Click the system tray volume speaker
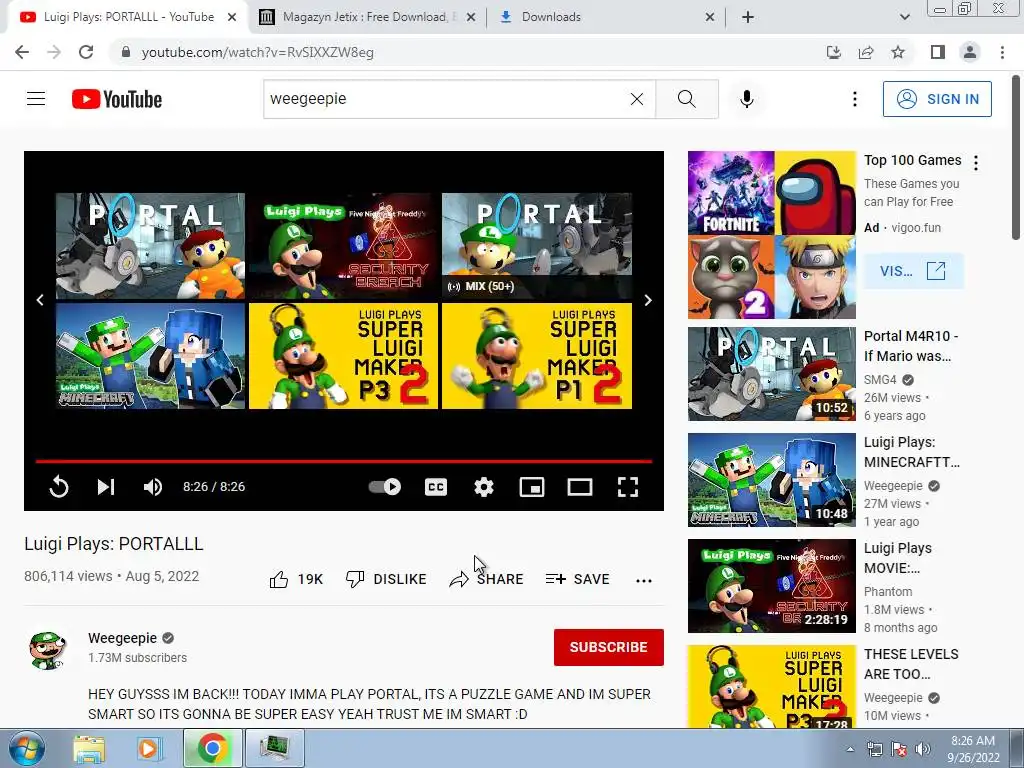The width and height of the screenshot is (1024, 768). pyautogui.click(x=923, y=749)
